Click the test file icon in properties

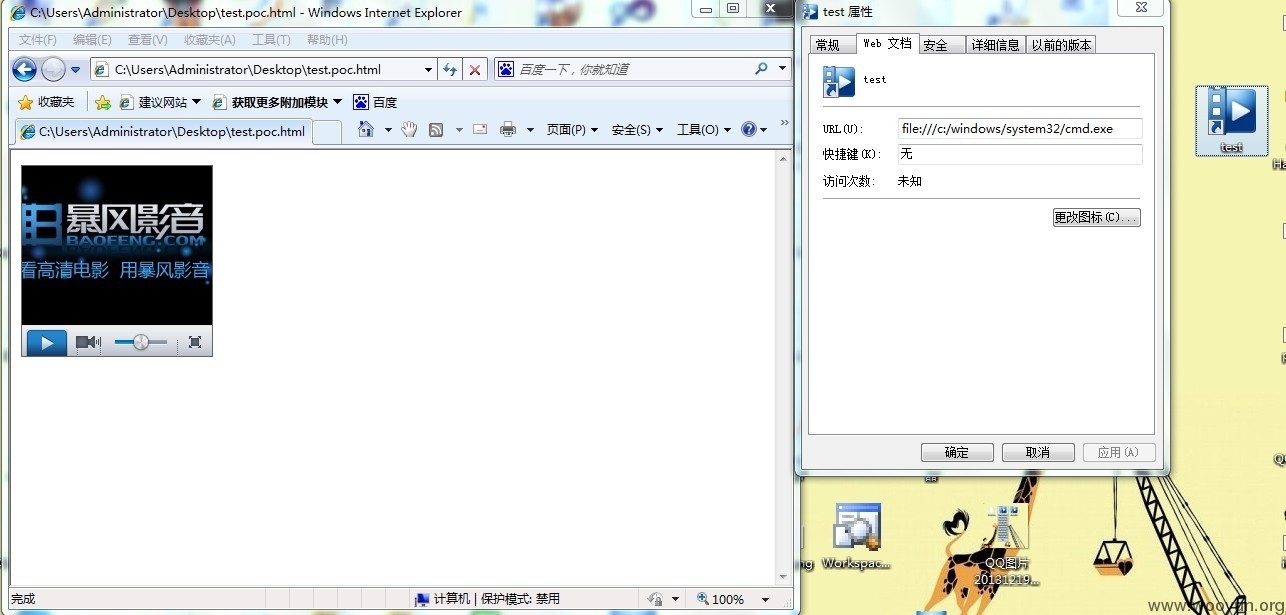coord(839,81)
